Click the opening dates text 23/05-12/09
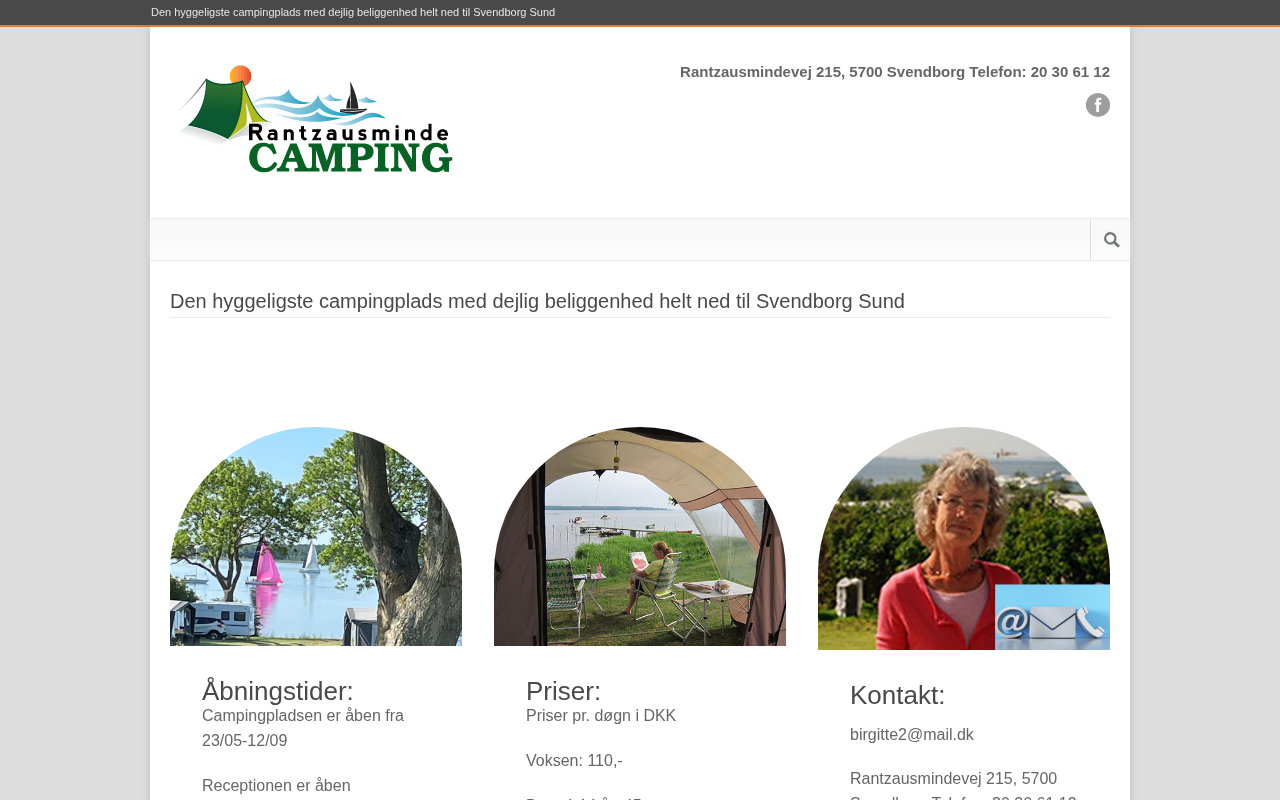 point(245,741)
